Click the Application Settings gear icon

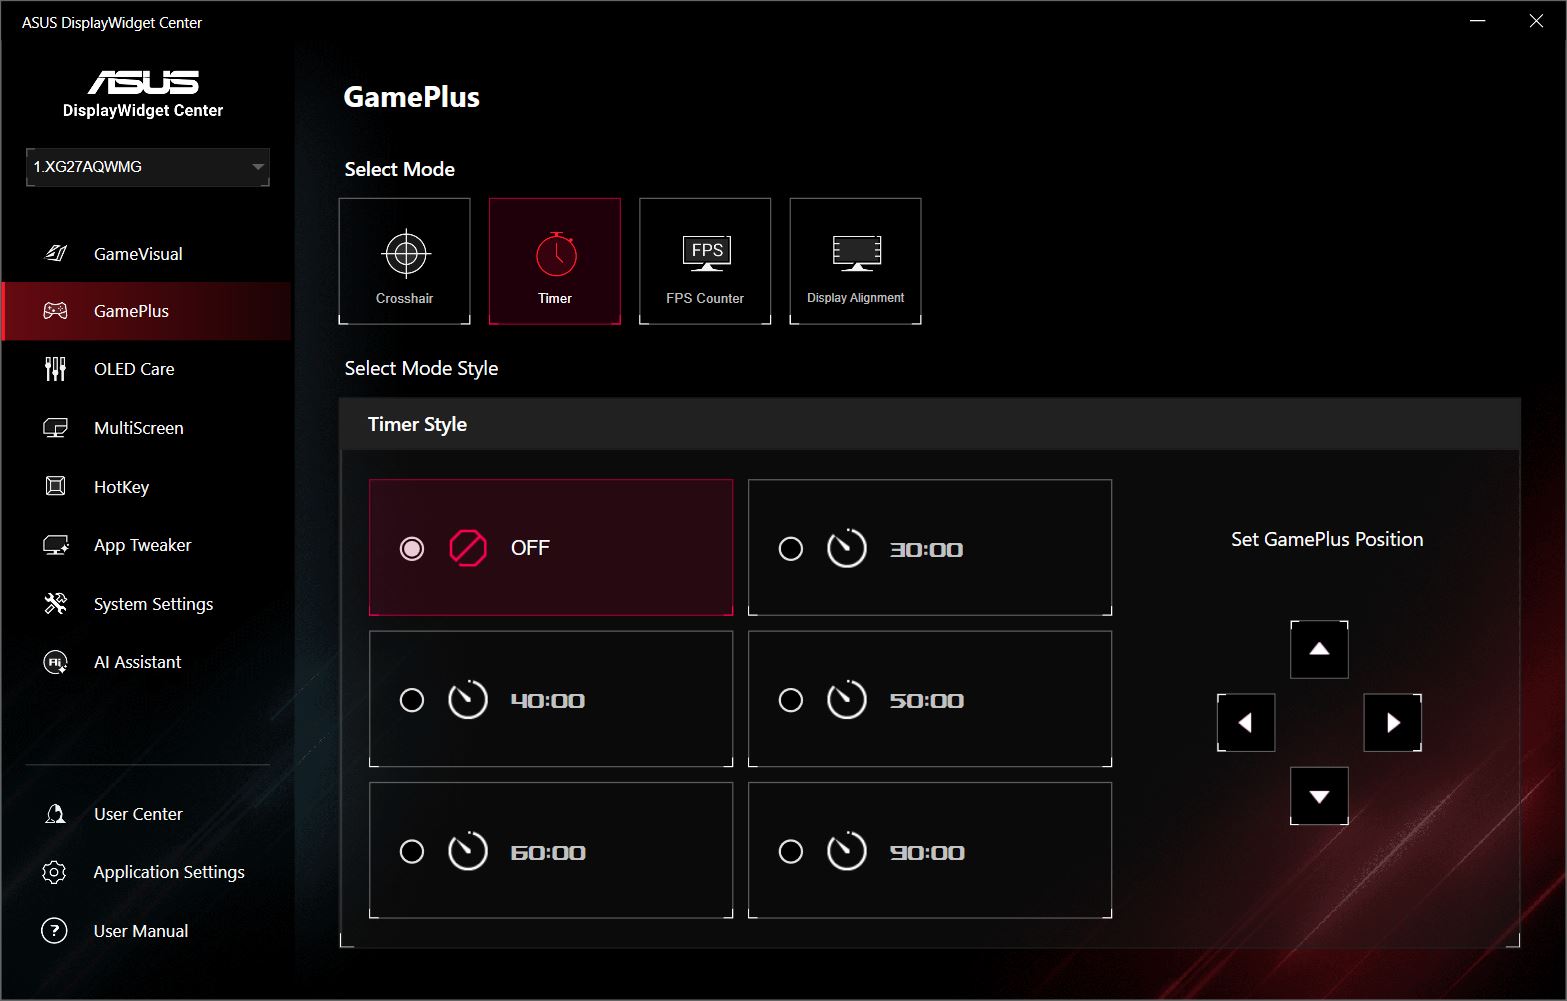point(54,872)
